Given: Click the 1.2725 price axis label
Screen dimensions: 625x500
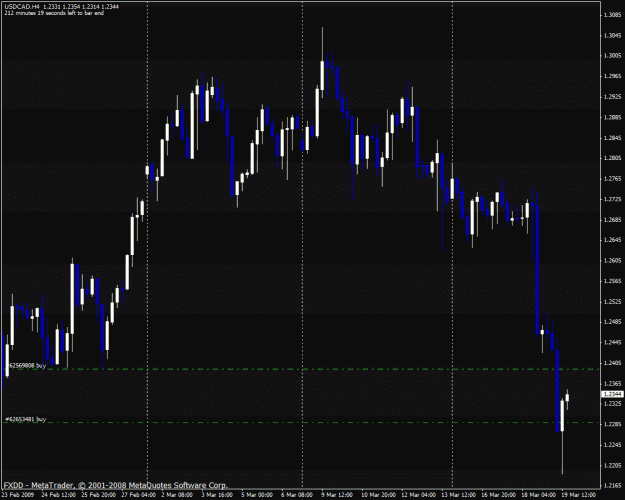Looking at the screenshot, I should click(x=613, y=199).
